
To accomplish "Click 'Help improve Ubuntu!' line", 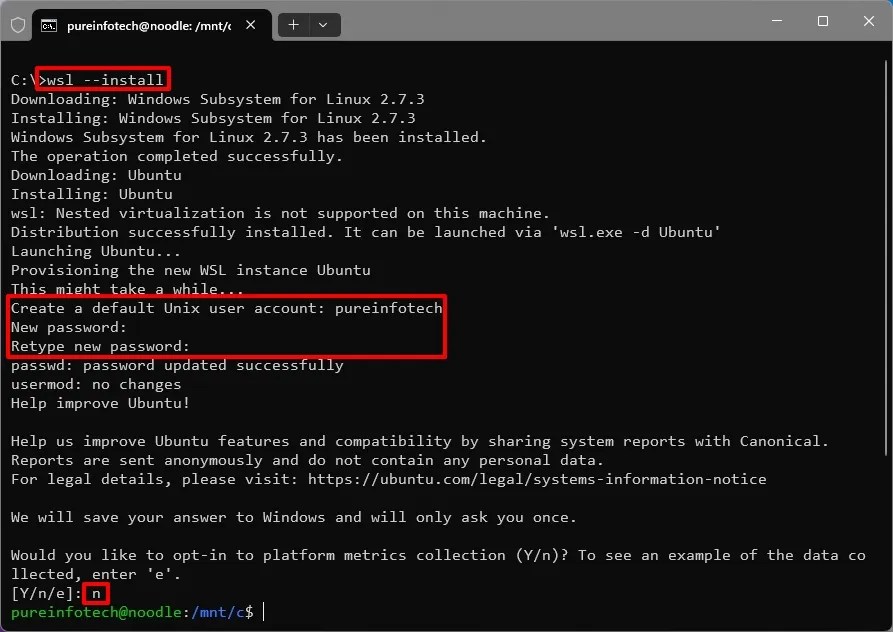I will click(x=100, y=404).
